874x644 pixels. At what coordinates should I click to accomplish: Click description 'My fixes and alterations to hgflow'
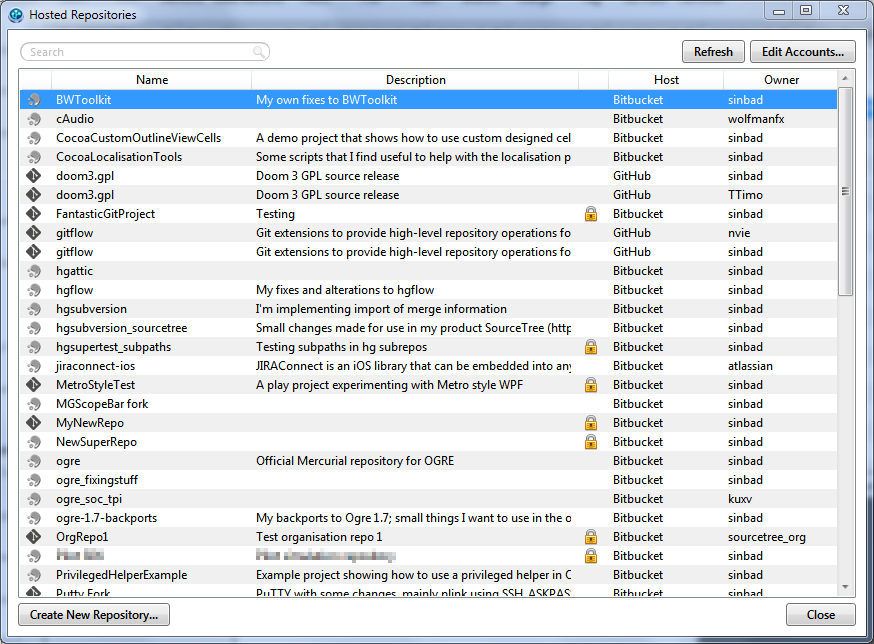(345, 290)
